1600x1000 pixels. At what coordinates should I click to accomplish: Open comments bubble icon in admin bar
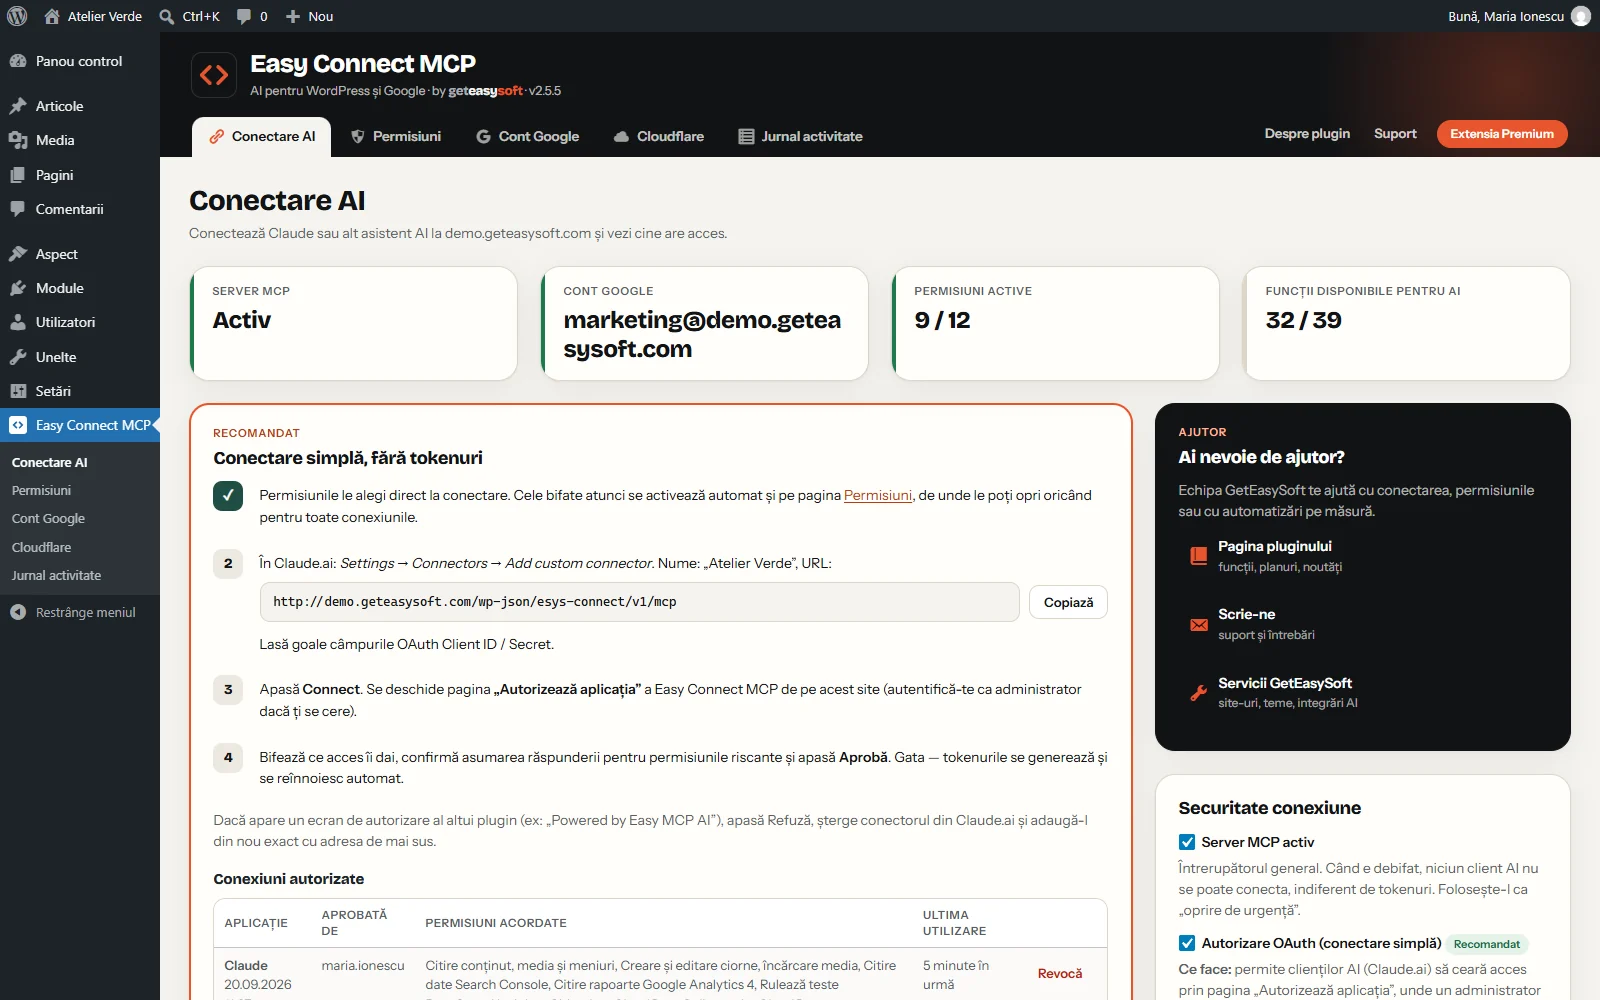click(x=244, y=16)
